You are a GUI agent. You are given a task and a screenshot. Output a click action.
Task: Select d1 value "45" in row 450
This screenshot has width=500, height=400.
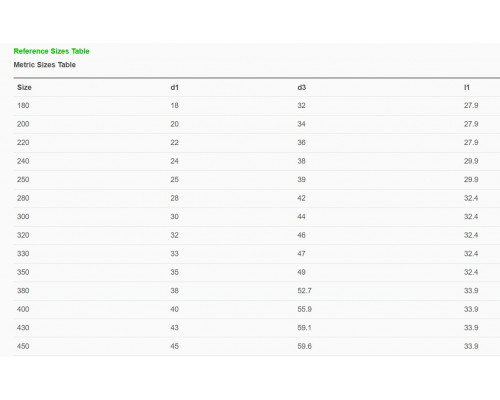175,346
